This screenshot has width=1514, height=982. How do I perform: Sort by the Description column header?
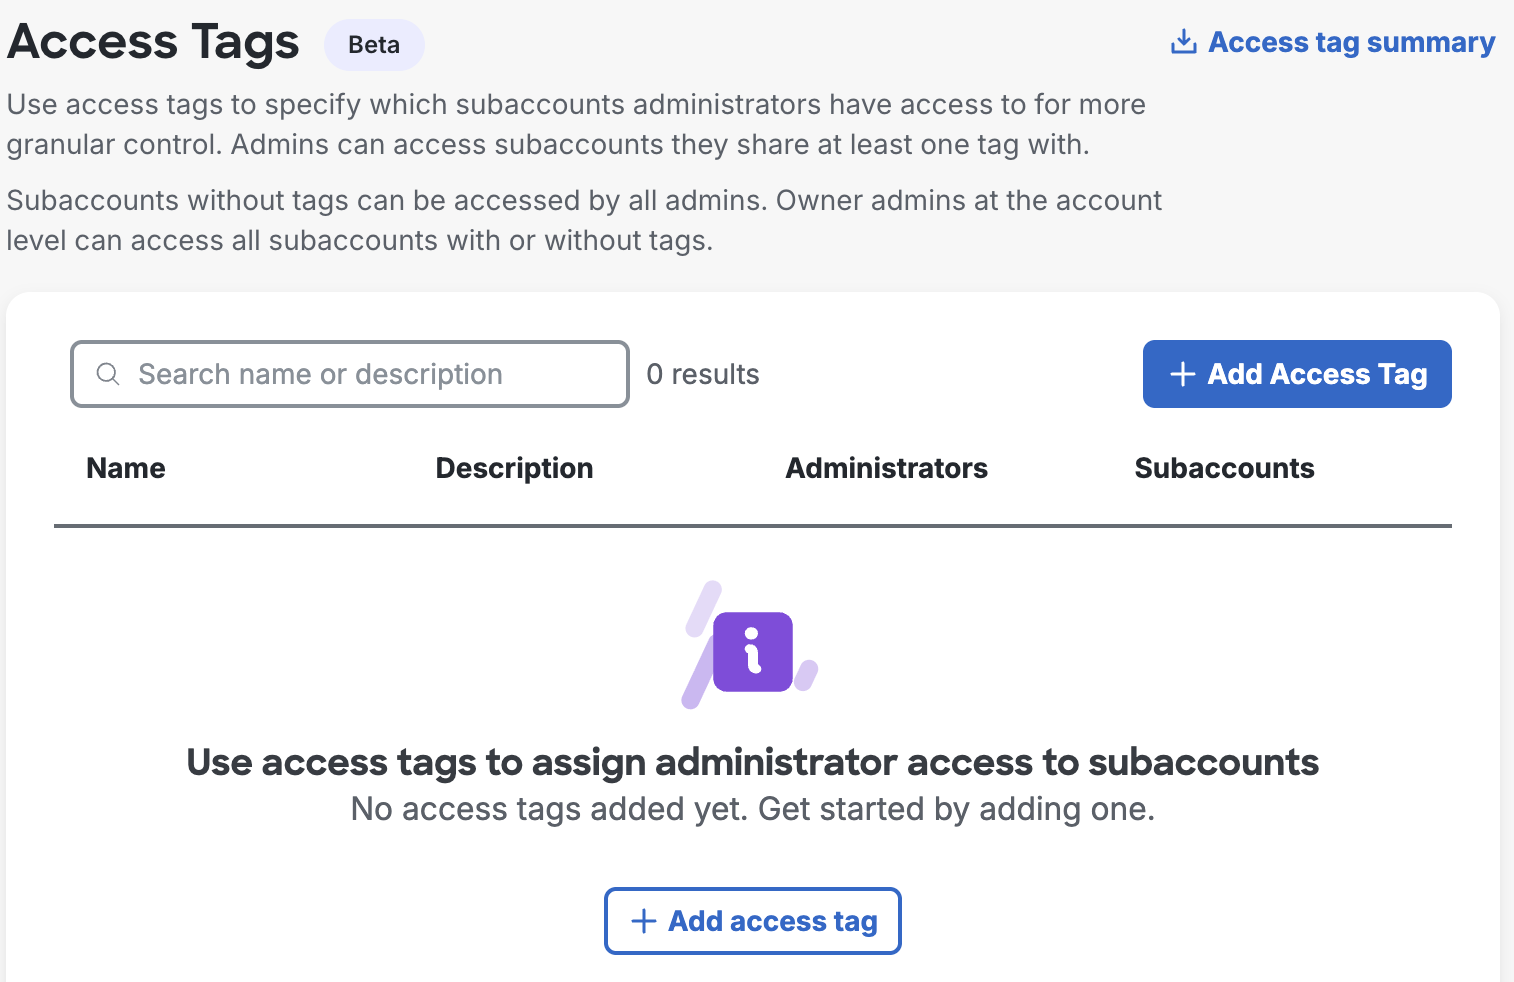coord(514,467)
